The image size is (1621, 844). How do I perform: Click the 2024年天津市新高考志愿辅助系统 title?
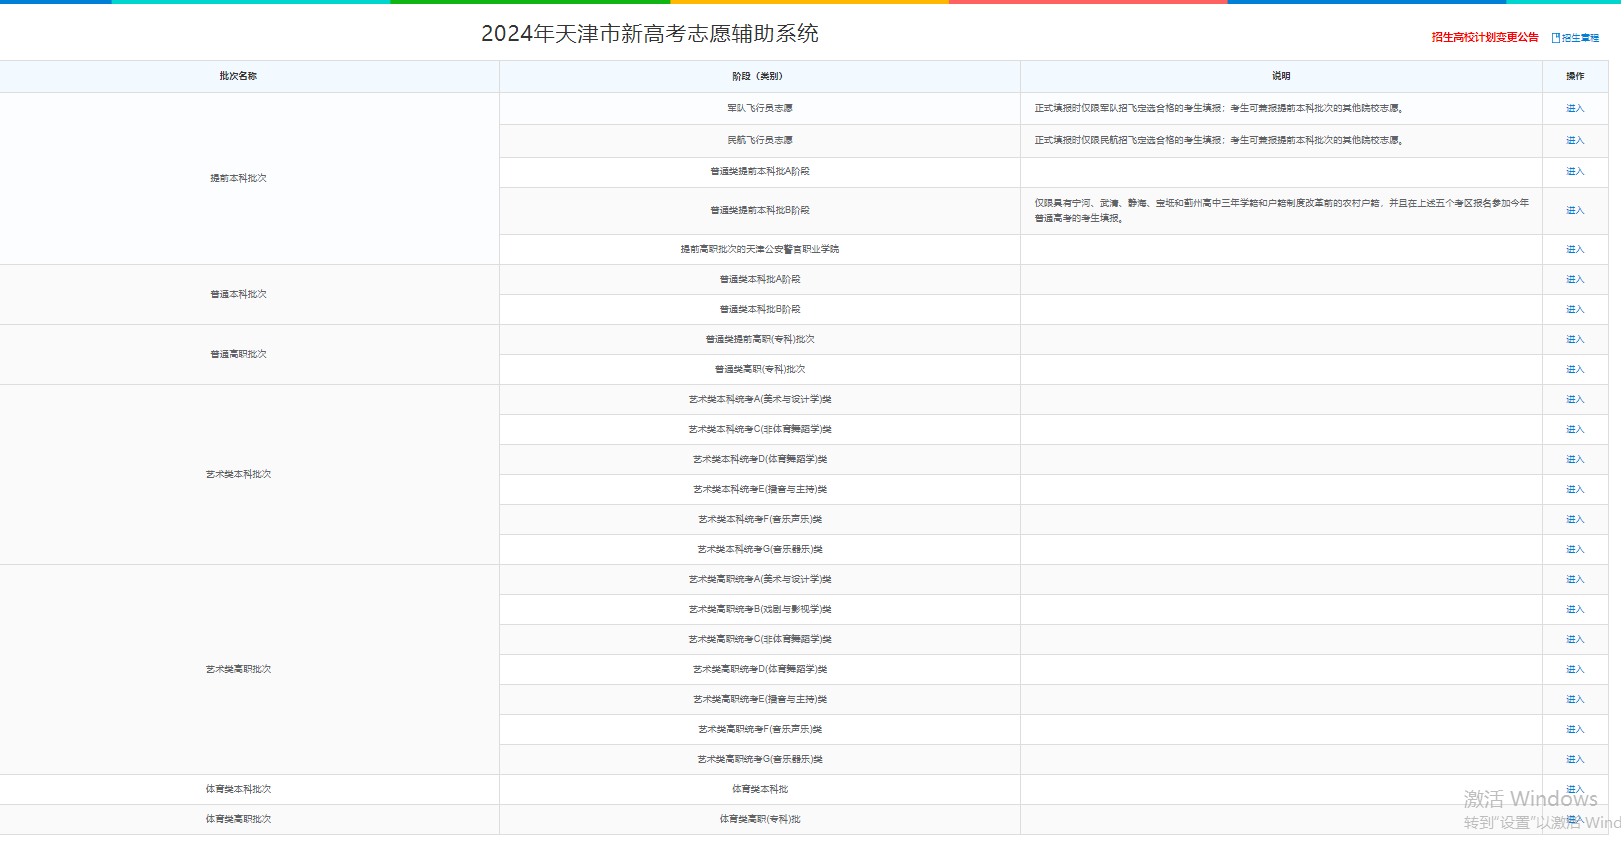pos(649,34)
